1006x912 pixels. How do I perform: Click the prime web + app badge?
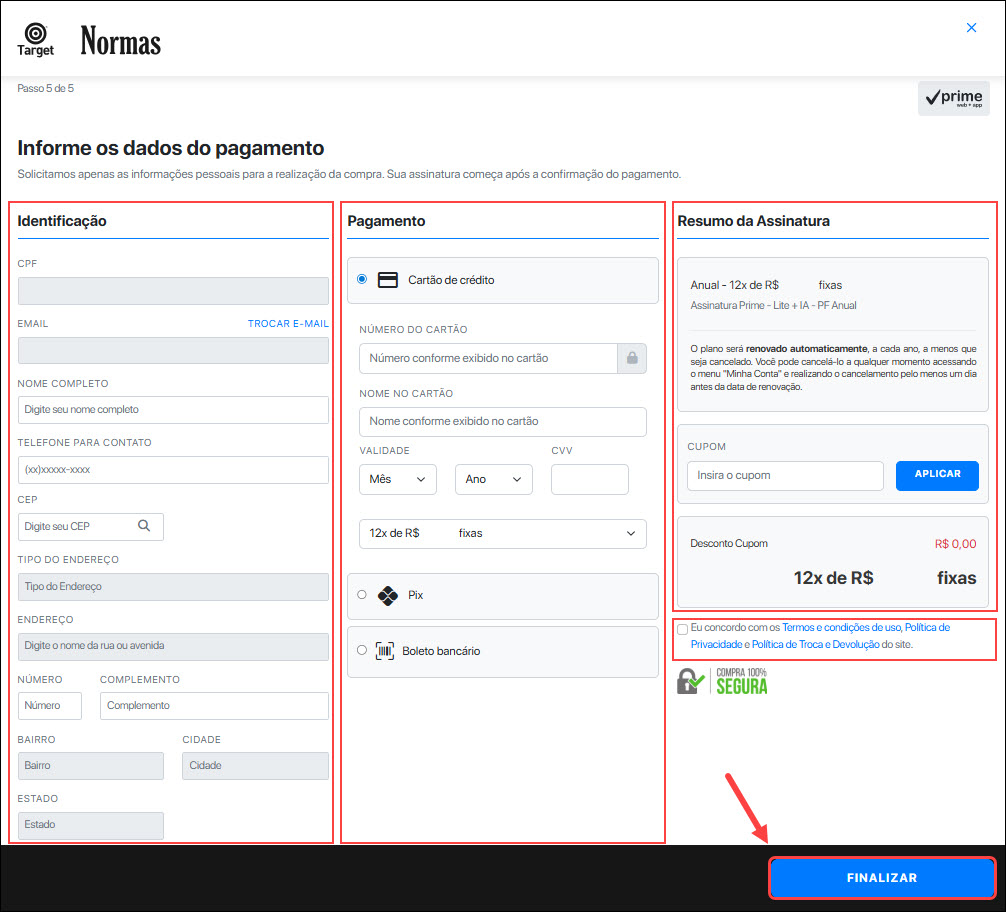954,98
